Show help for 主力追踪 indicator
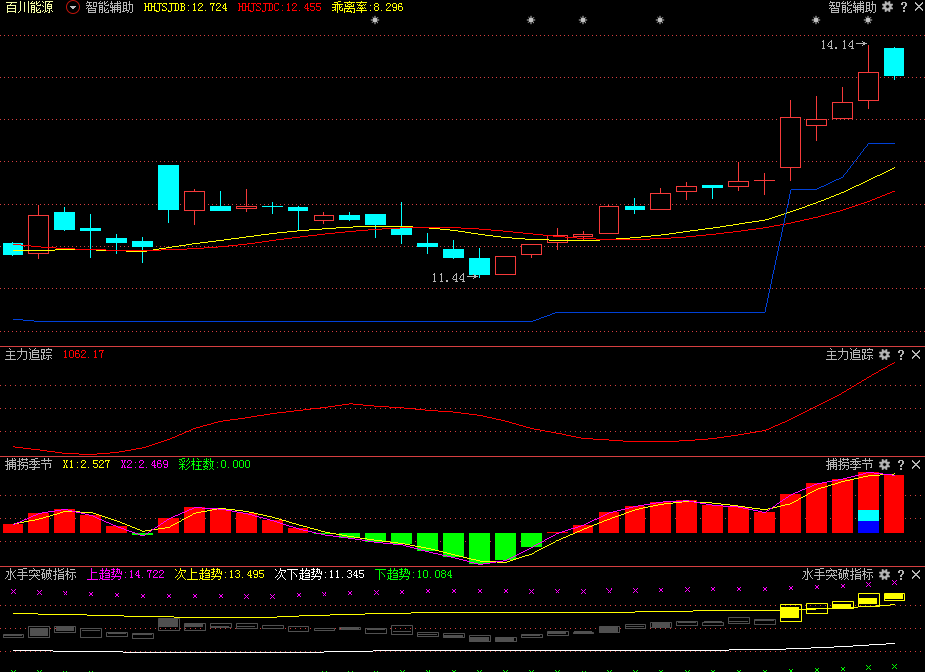 coord(901,355)
